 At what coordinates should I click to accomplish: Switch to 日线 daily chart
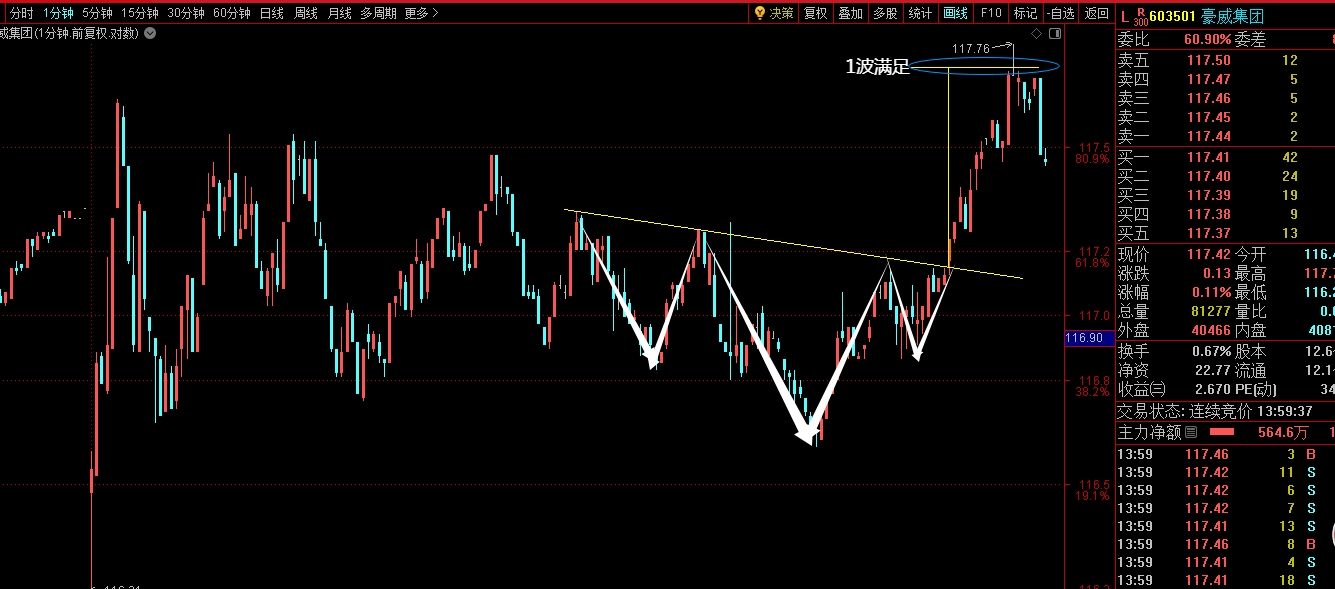click(x=271, y=13)
